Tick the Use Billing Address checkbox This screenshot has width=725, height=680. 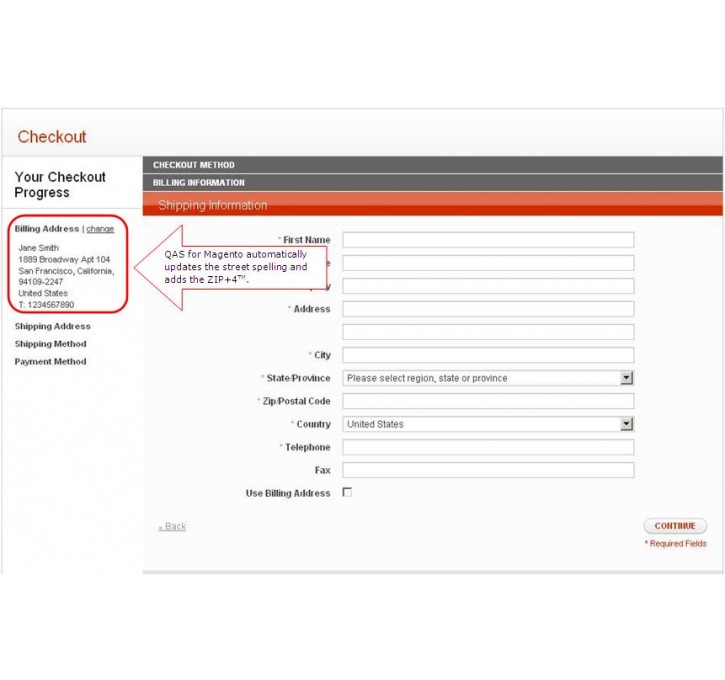click(x=347, y=492)
